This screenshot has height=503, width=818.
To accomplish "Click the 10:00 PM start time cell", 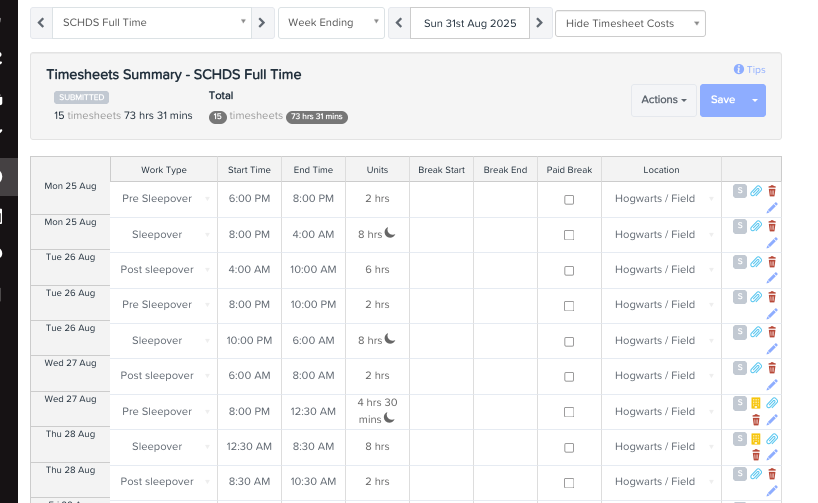I will [249, 341].
